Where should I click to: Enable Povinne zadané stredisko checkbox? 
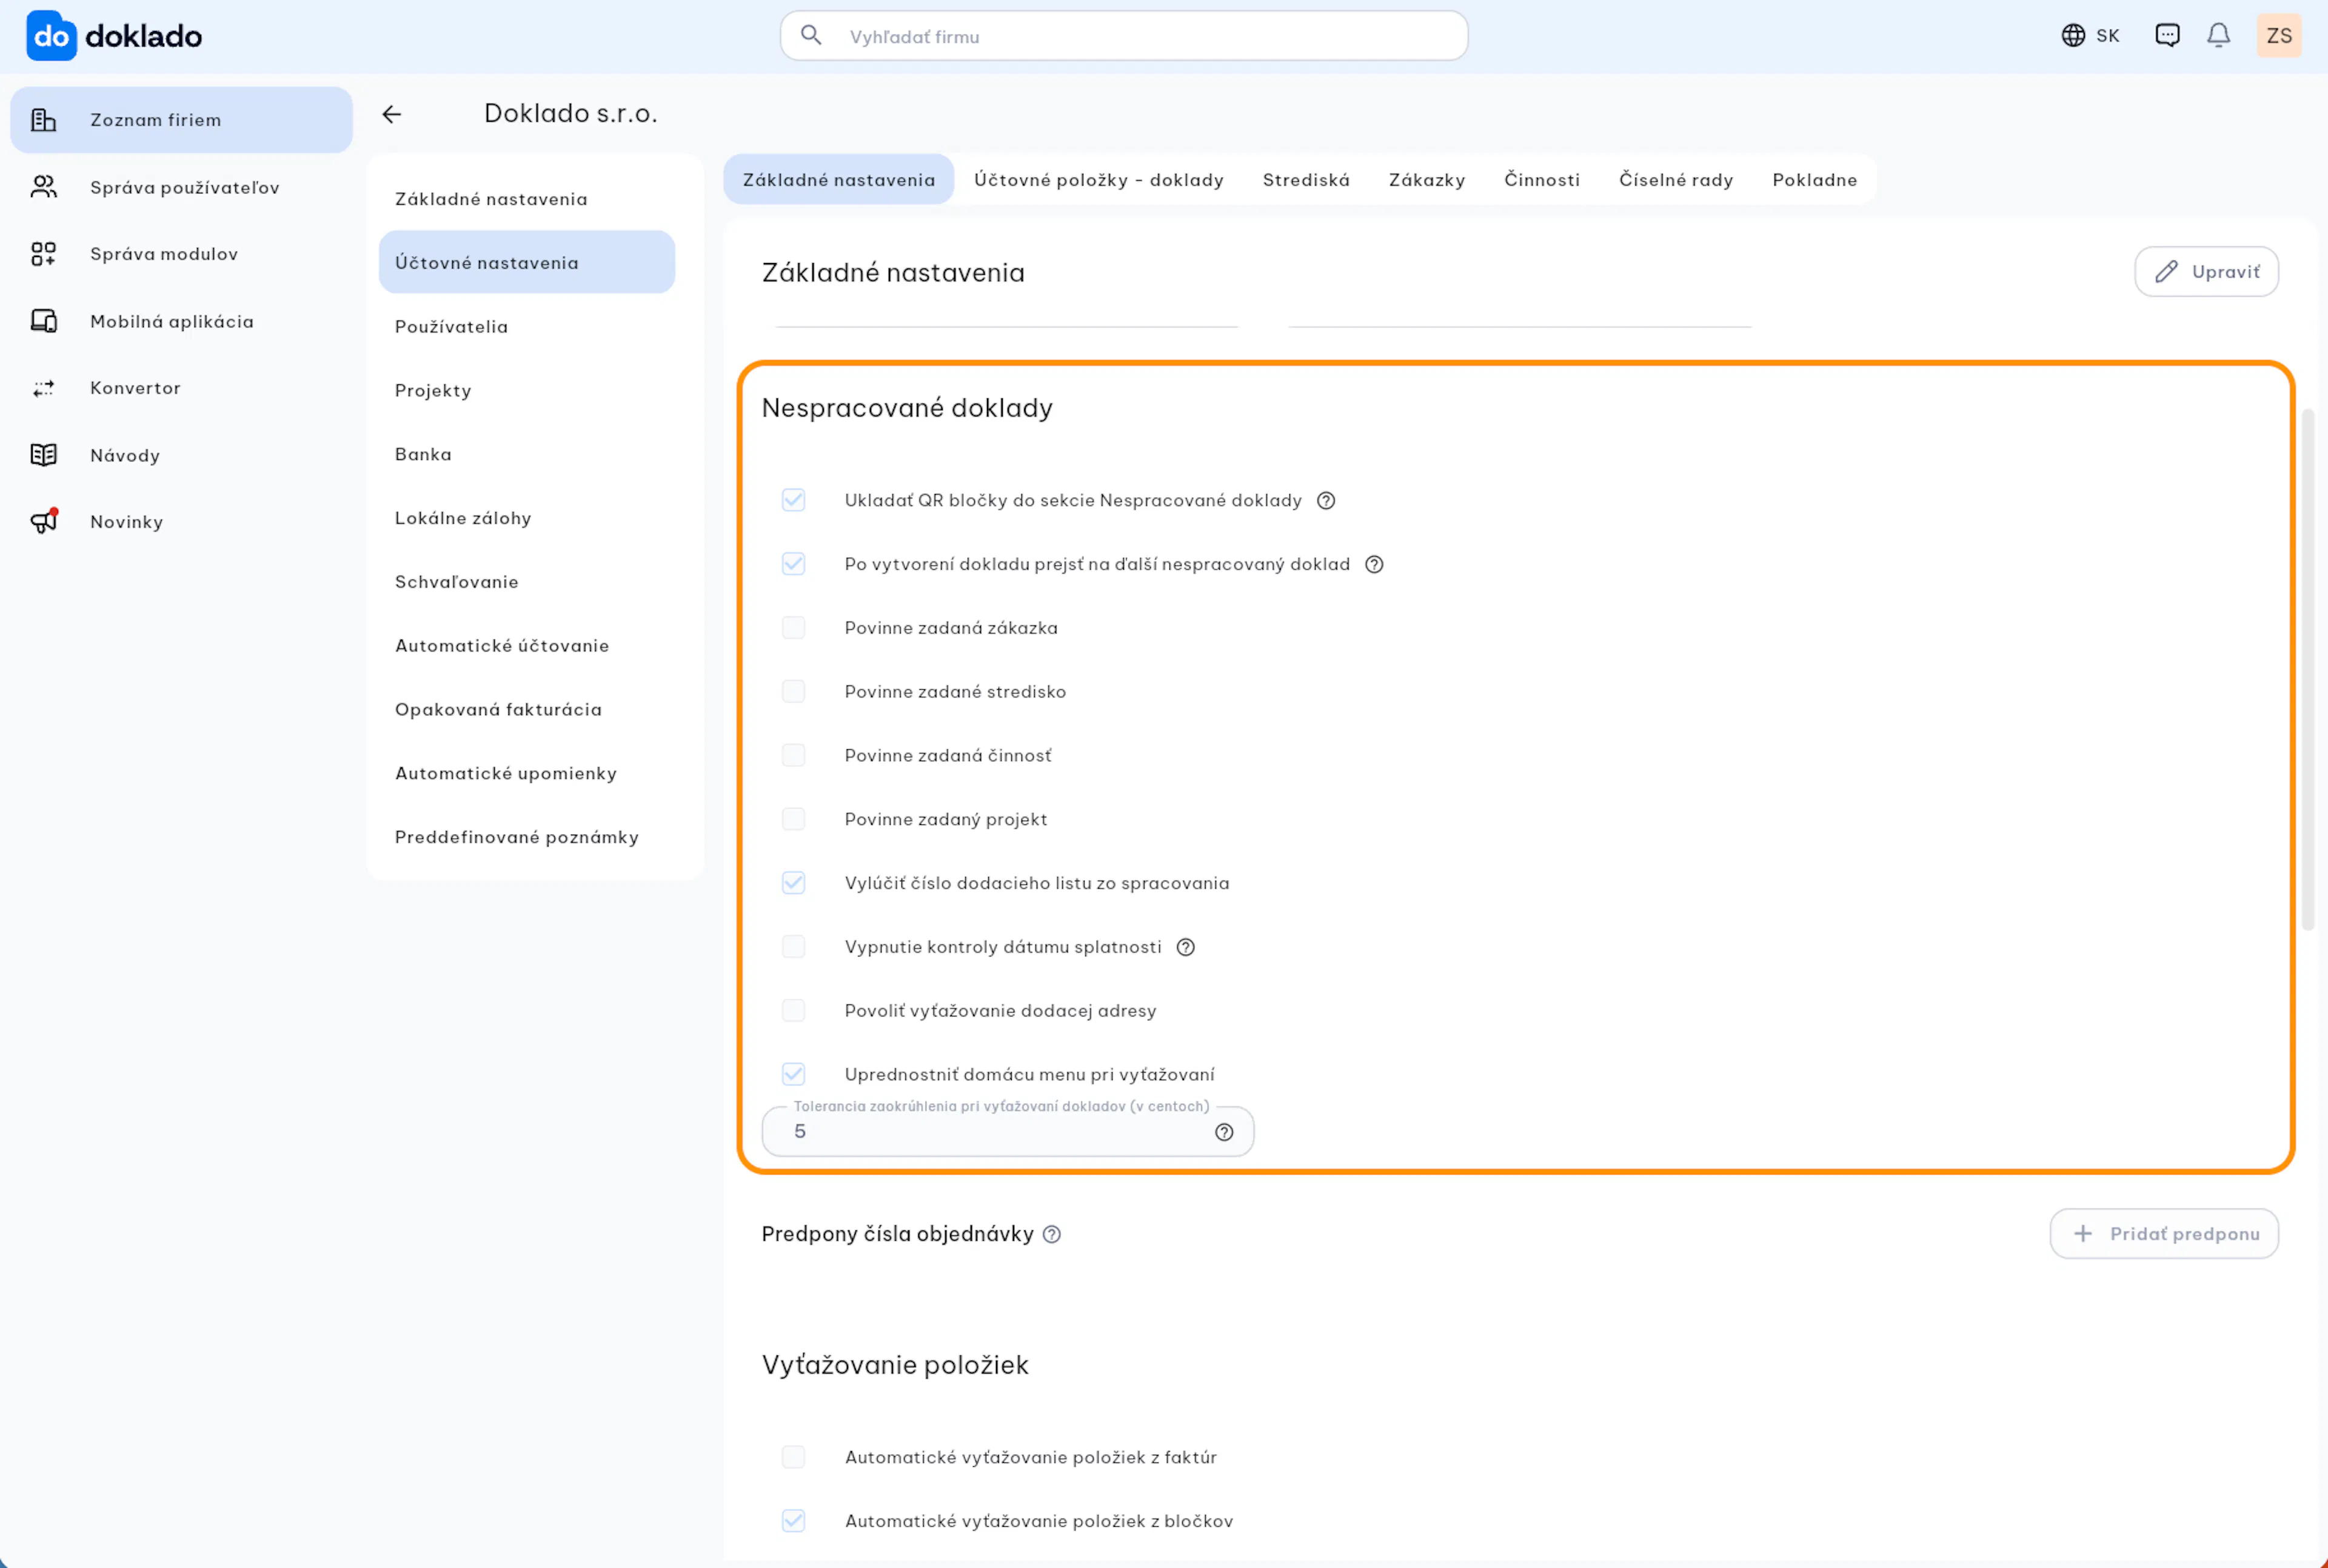pos(793,692)
